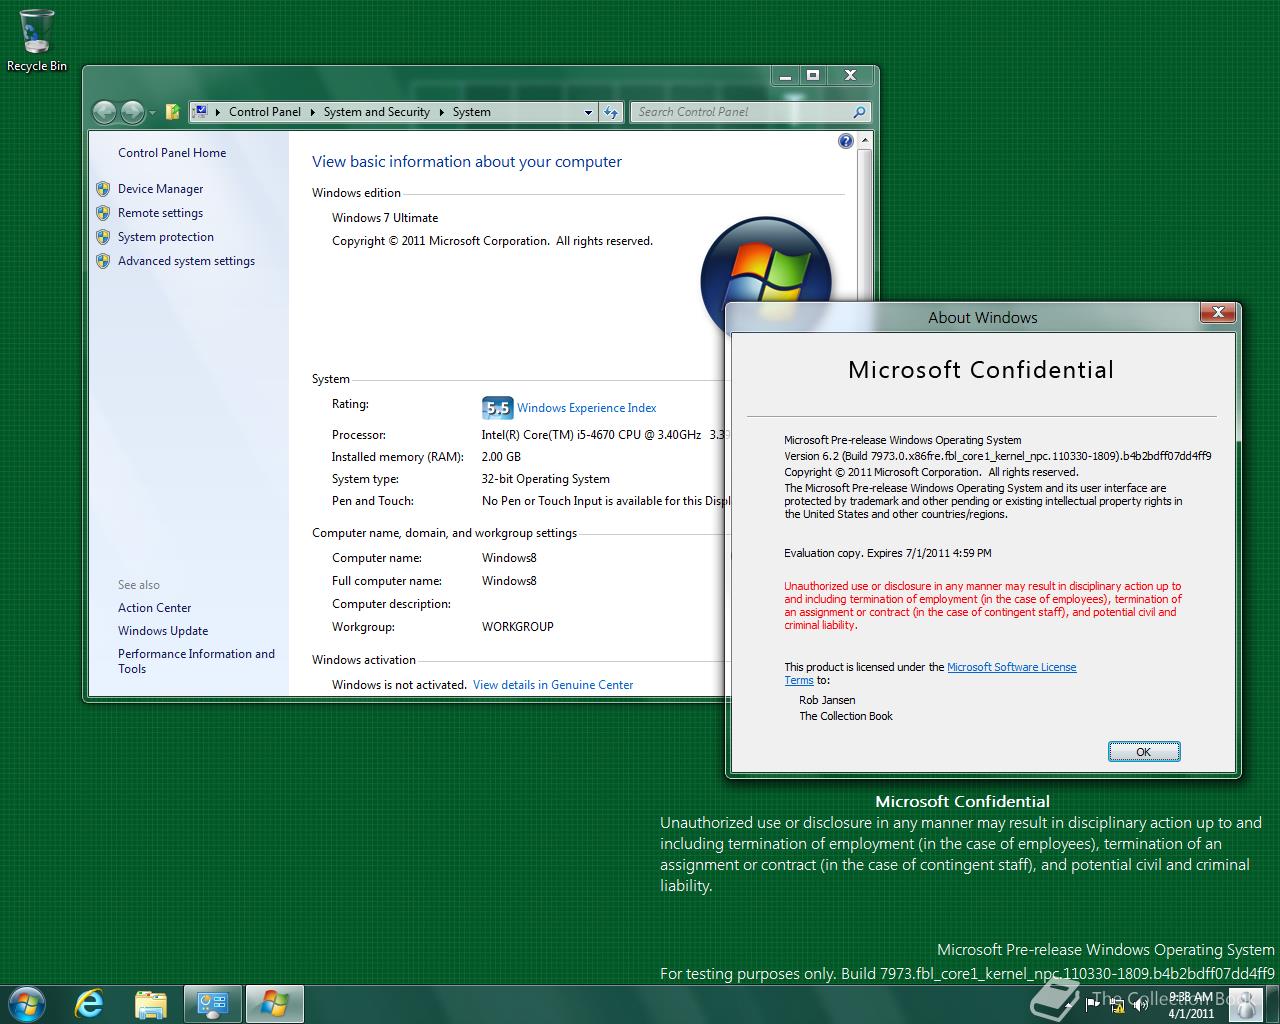Click the Back arrow in System window
1280x1024 pixels.
(x=104, y=112)
